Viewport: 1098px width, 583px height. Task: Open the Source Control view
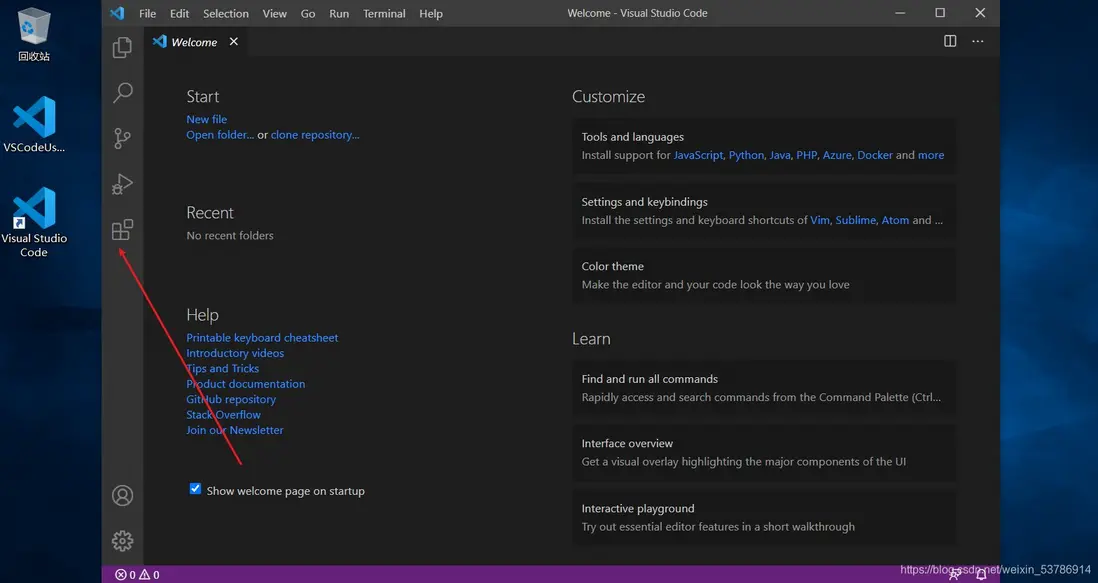pyautogui.click(x=122, y=138)
